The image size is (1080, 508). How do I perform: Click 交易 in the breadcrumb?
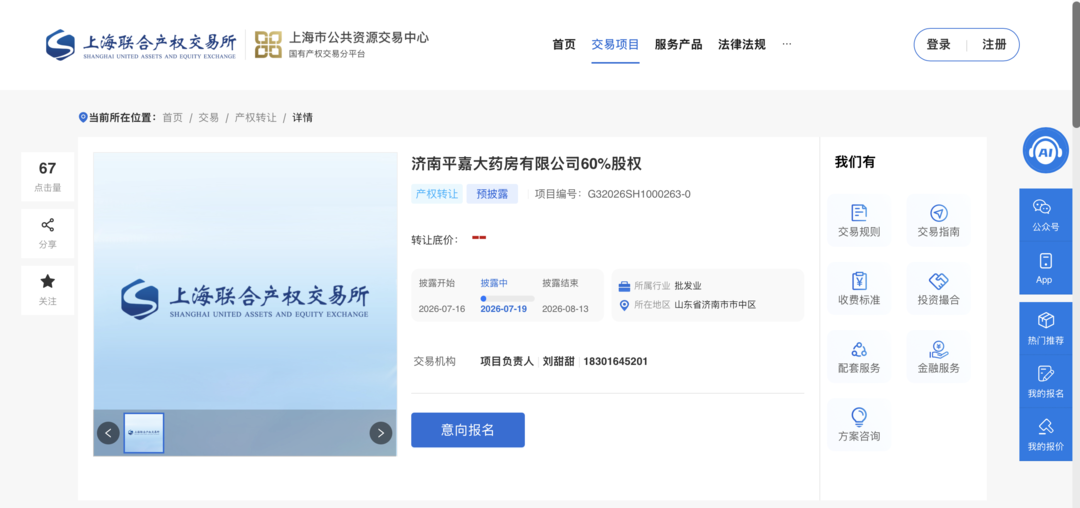click(x=209, y=118)
